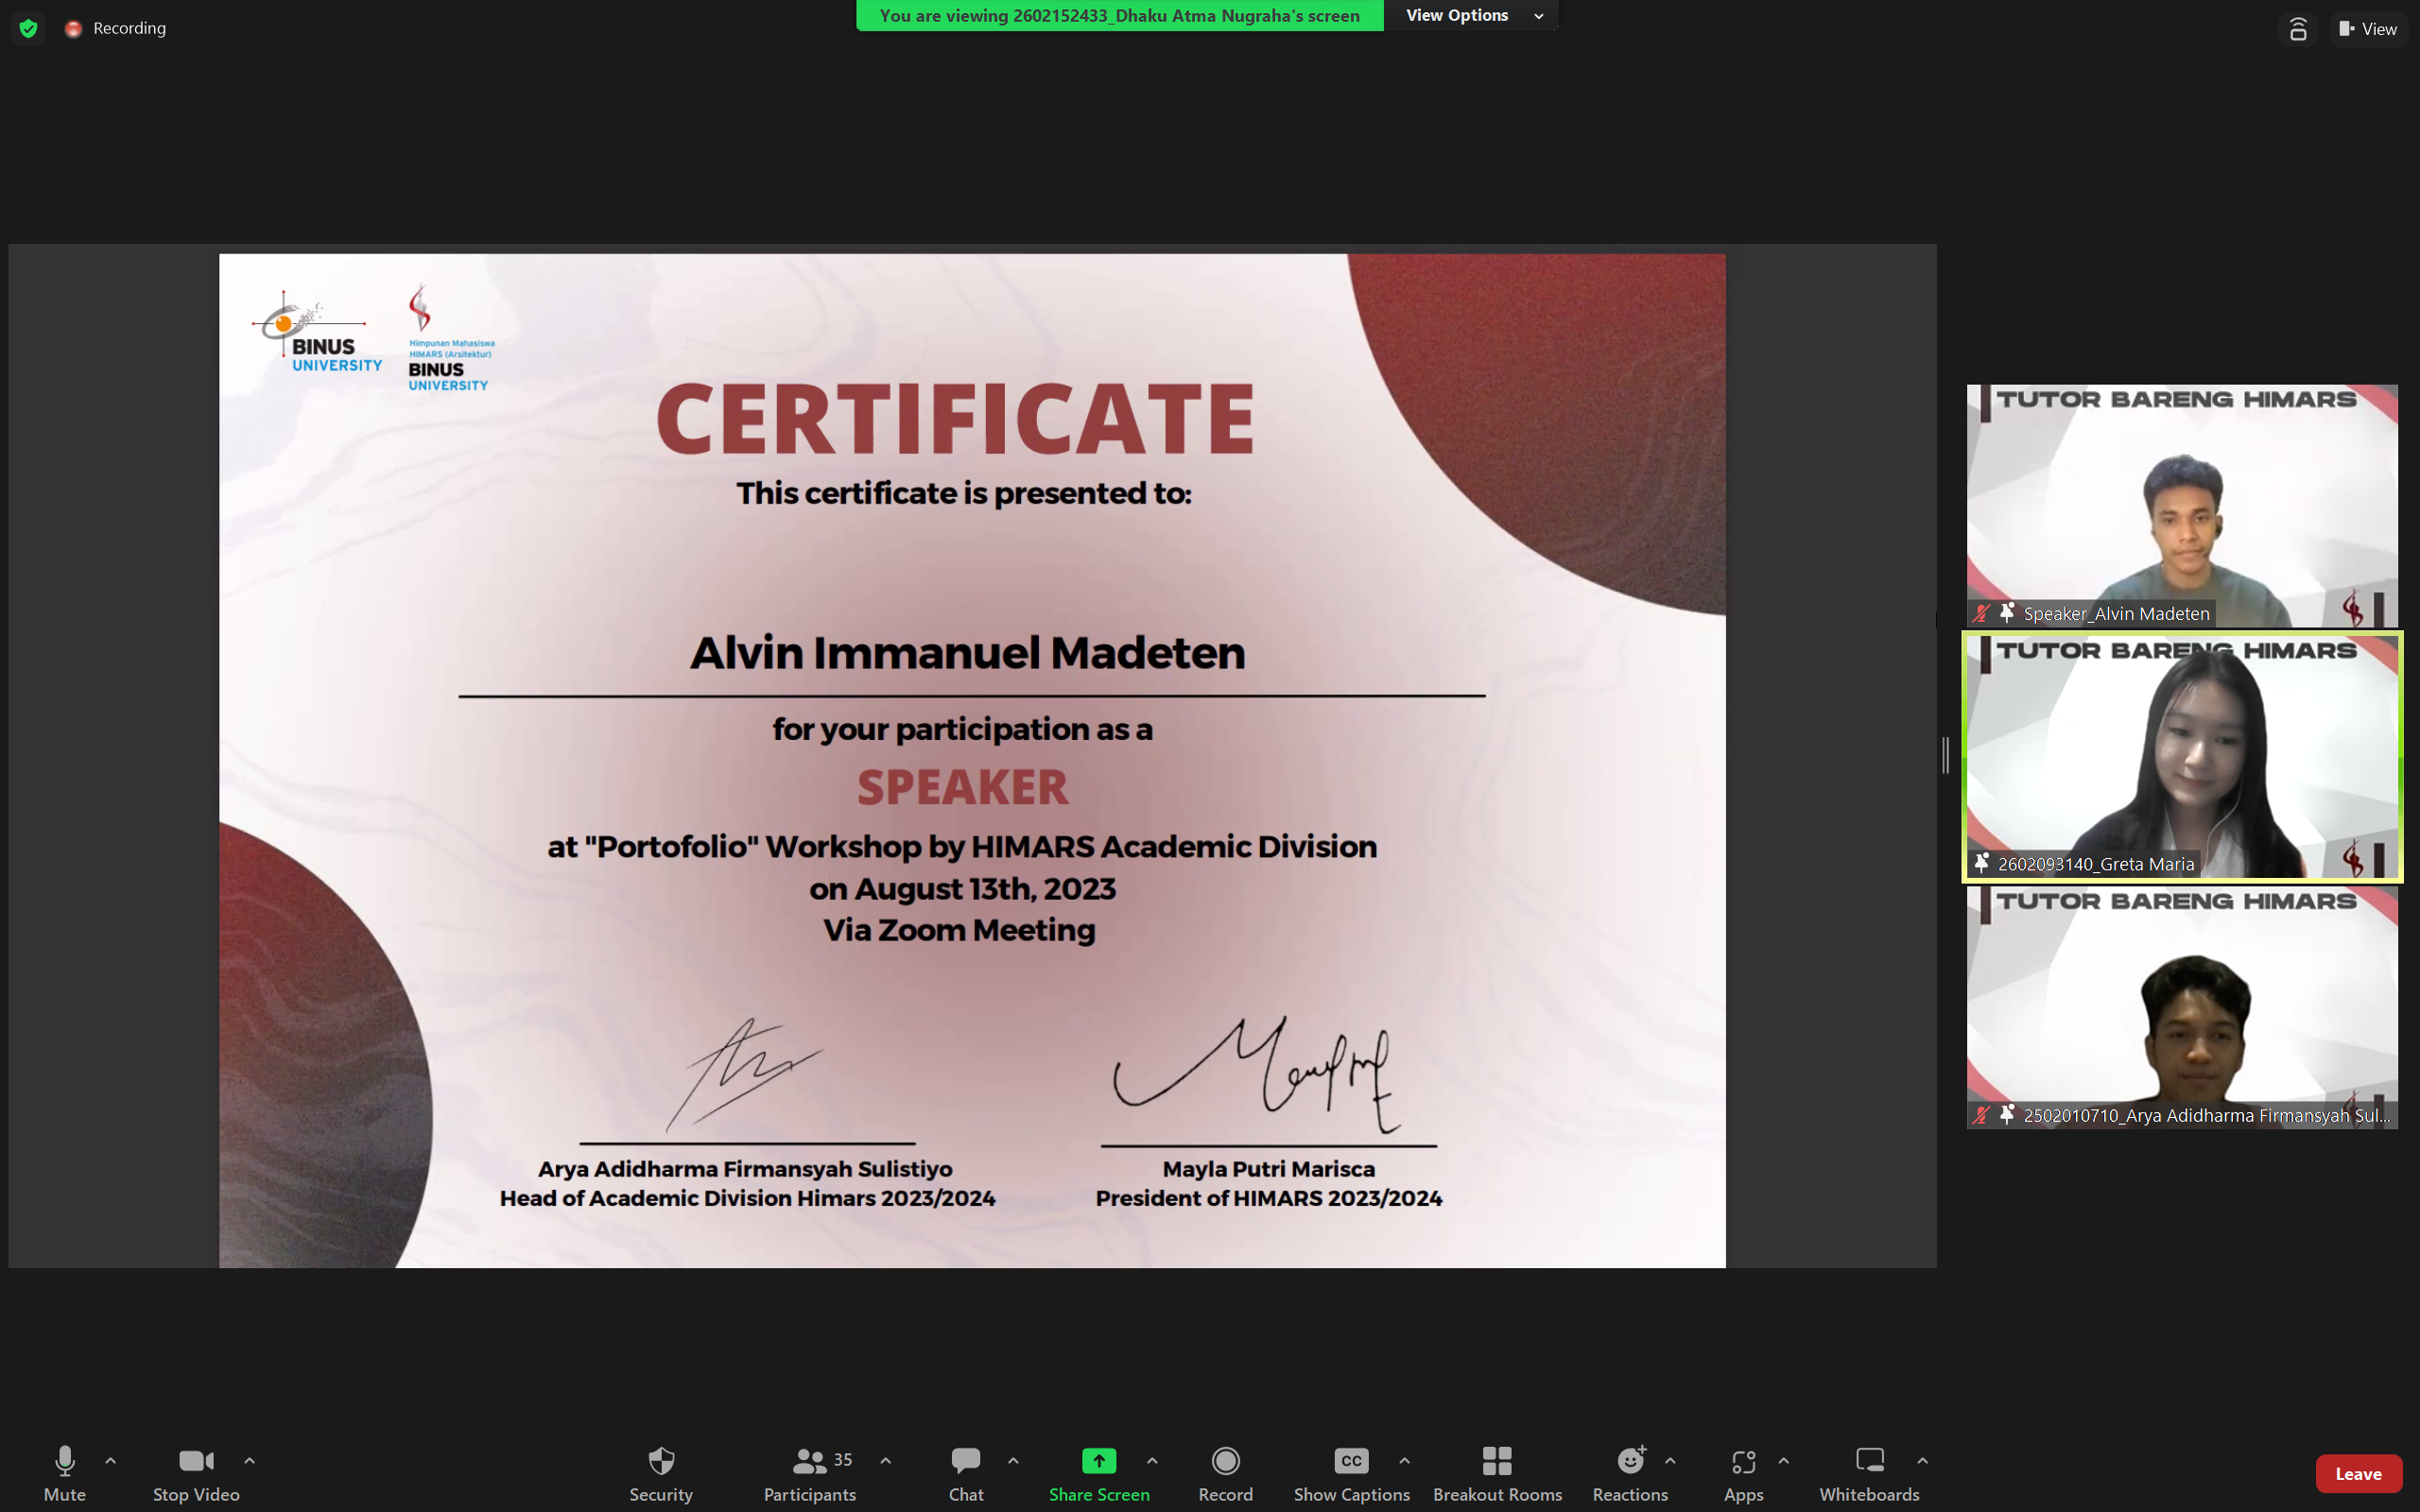Click the green encryption shield icon
The width and height of the screenshot is (2420, 1512).
[x=29, y=29]
